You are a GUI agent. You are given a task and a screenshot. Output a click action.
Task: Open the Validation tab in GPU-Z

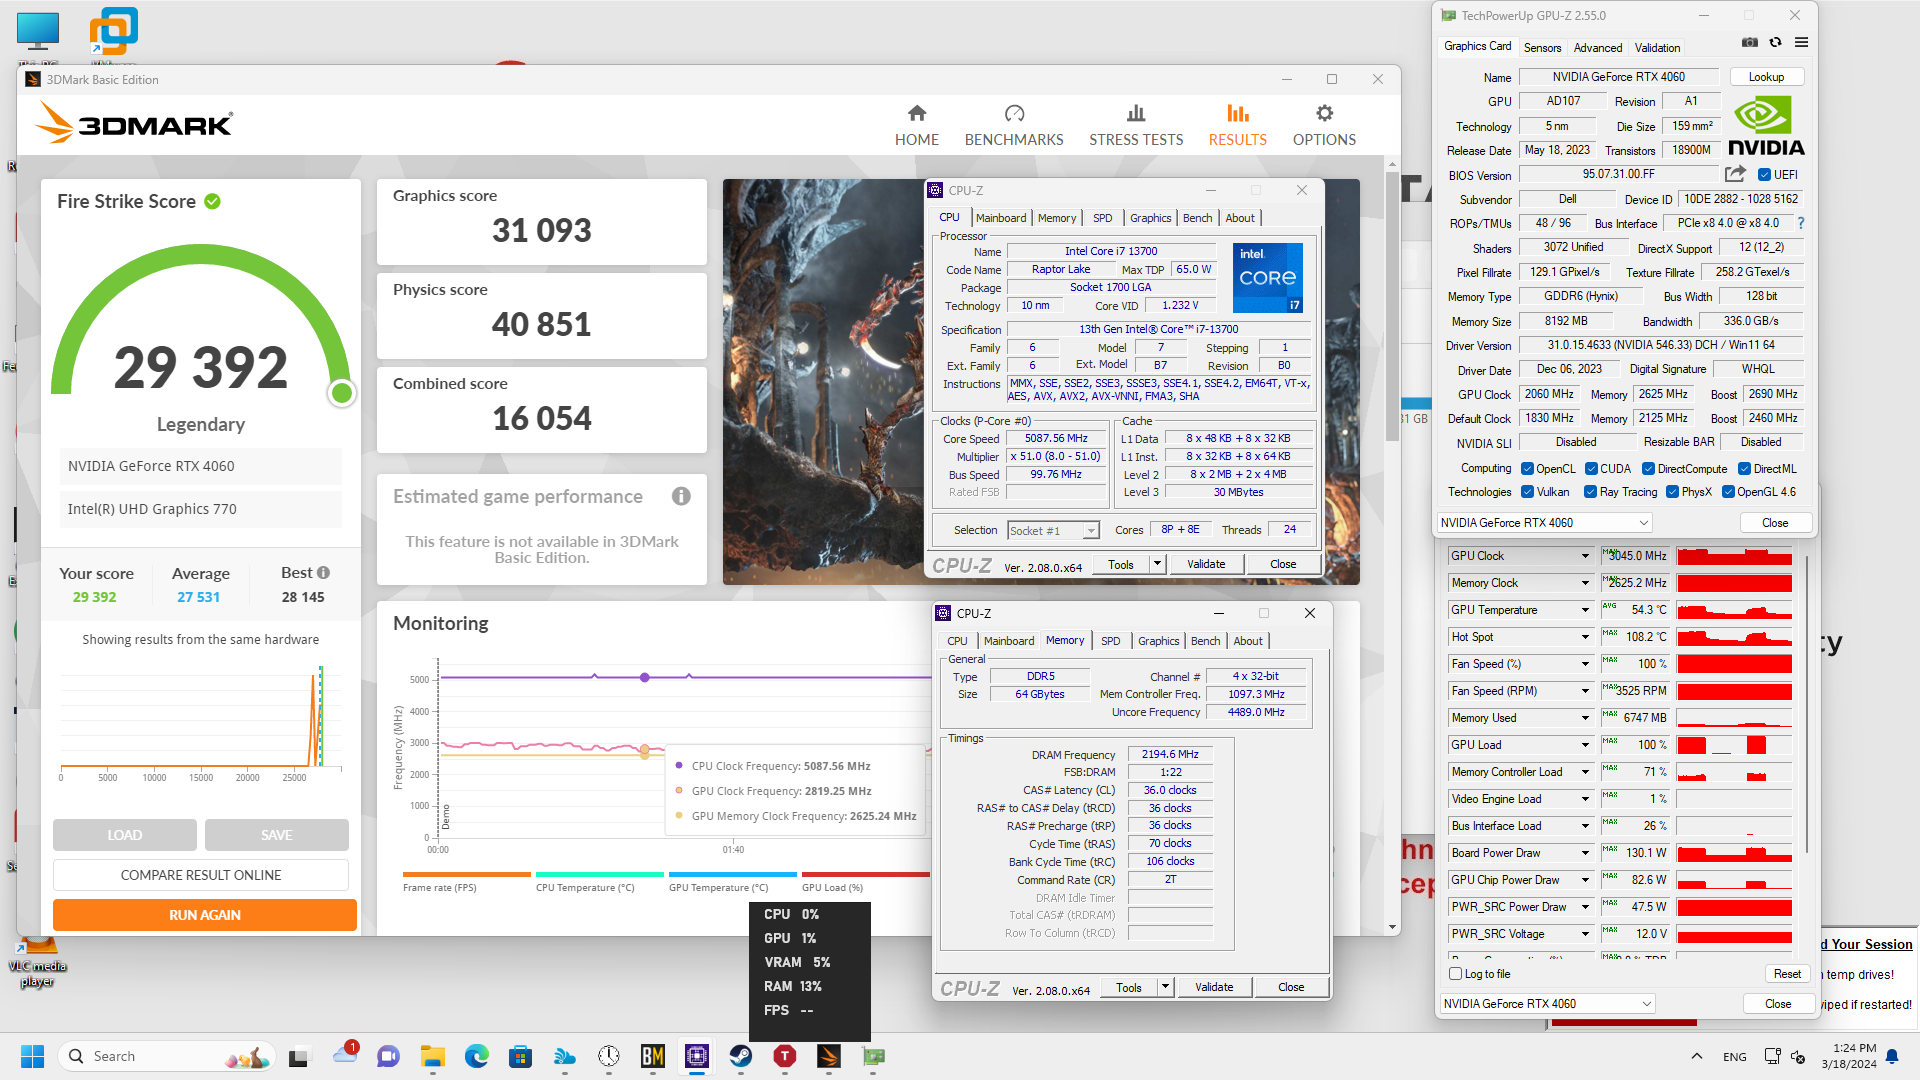point(1657,48)
